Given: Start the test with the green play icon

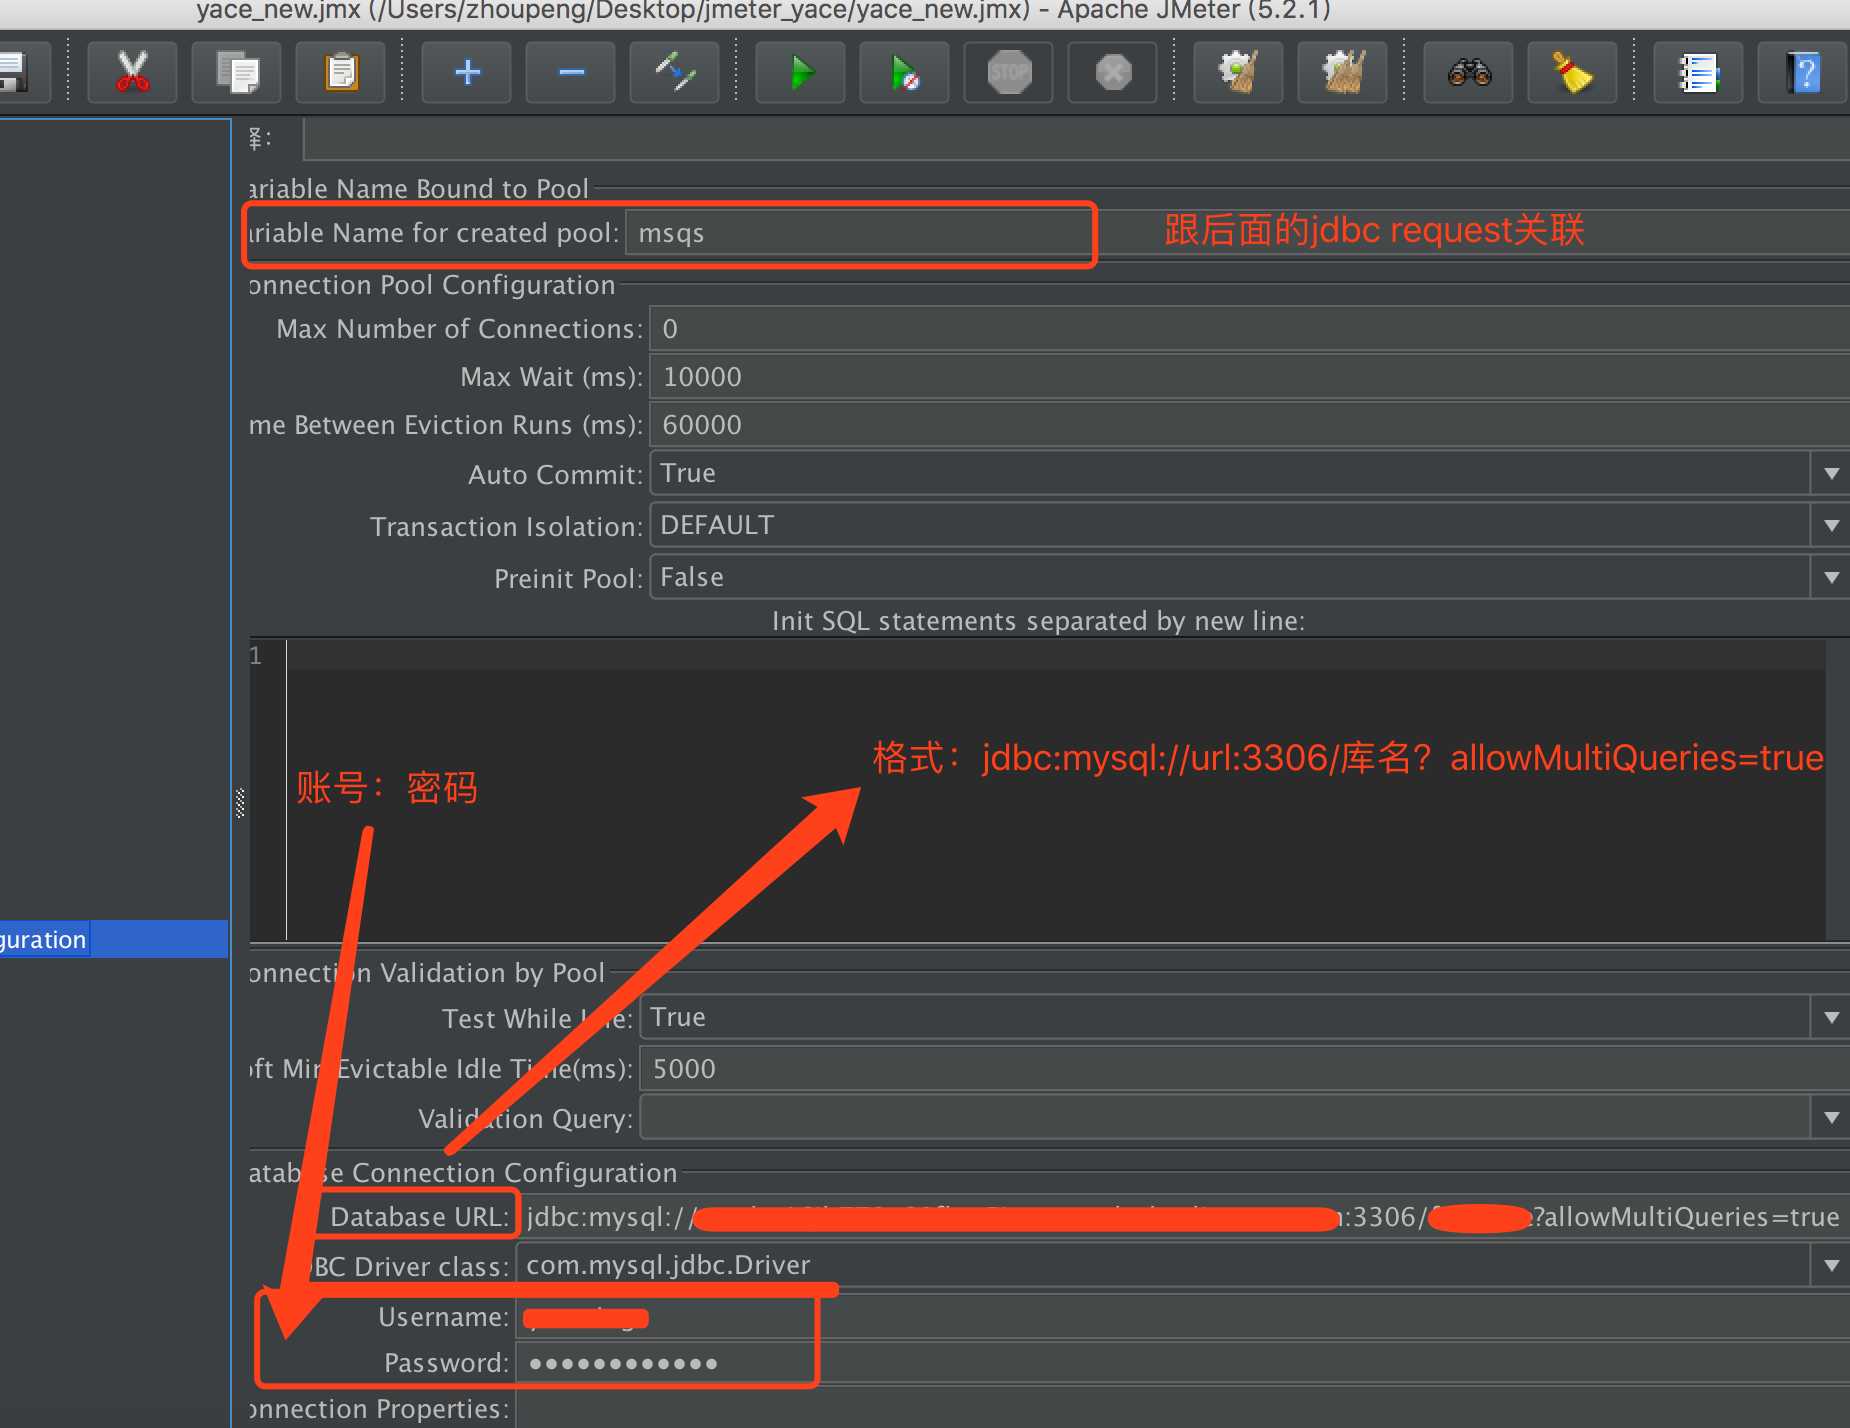Looking at the screenshot, I should tap(801, 72).
